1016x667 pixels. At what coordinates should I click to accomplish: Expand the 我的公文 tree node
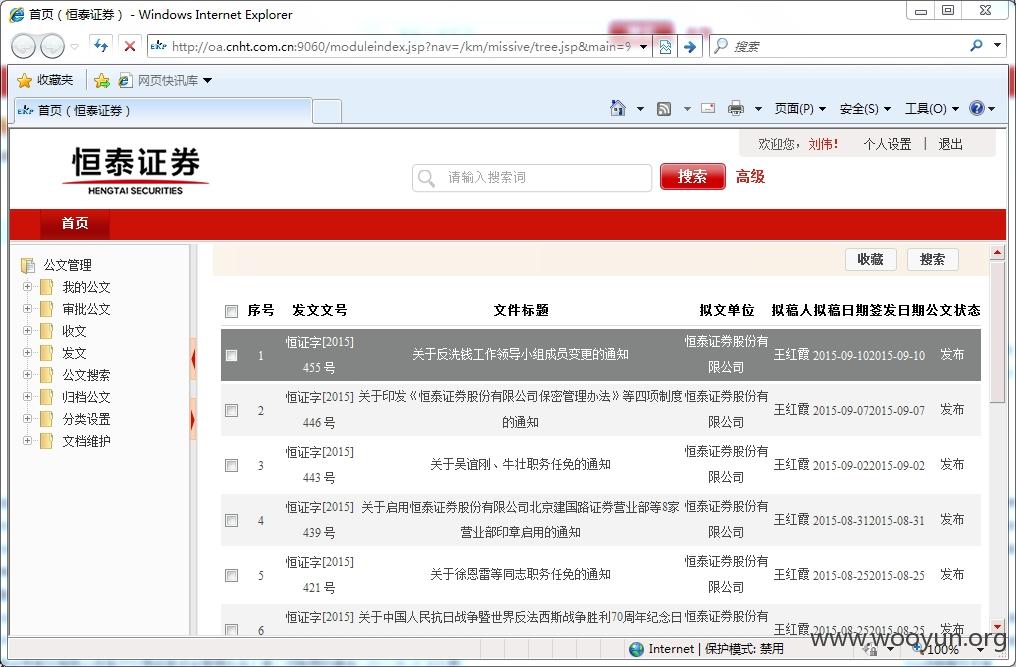tap(27, 287)
